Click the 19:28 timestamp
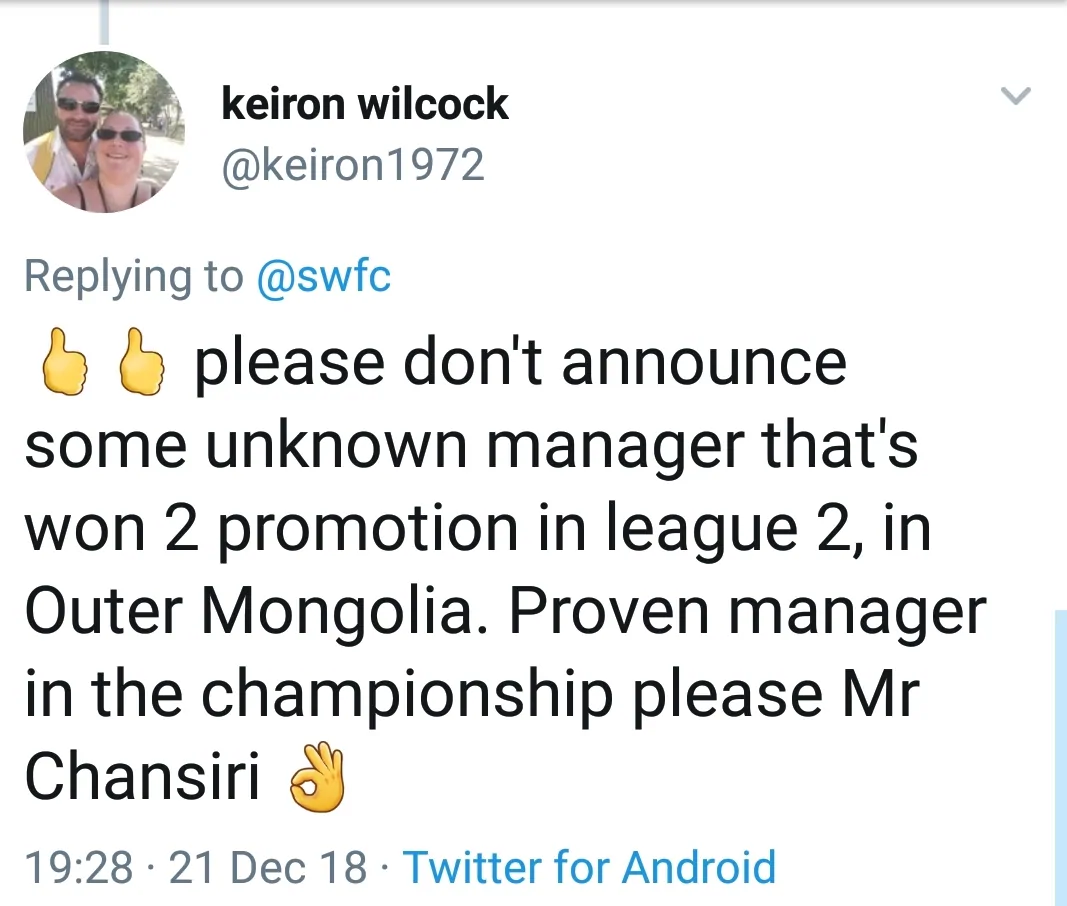Viewport: 1067px width, 906px height. tap(78, 867)
